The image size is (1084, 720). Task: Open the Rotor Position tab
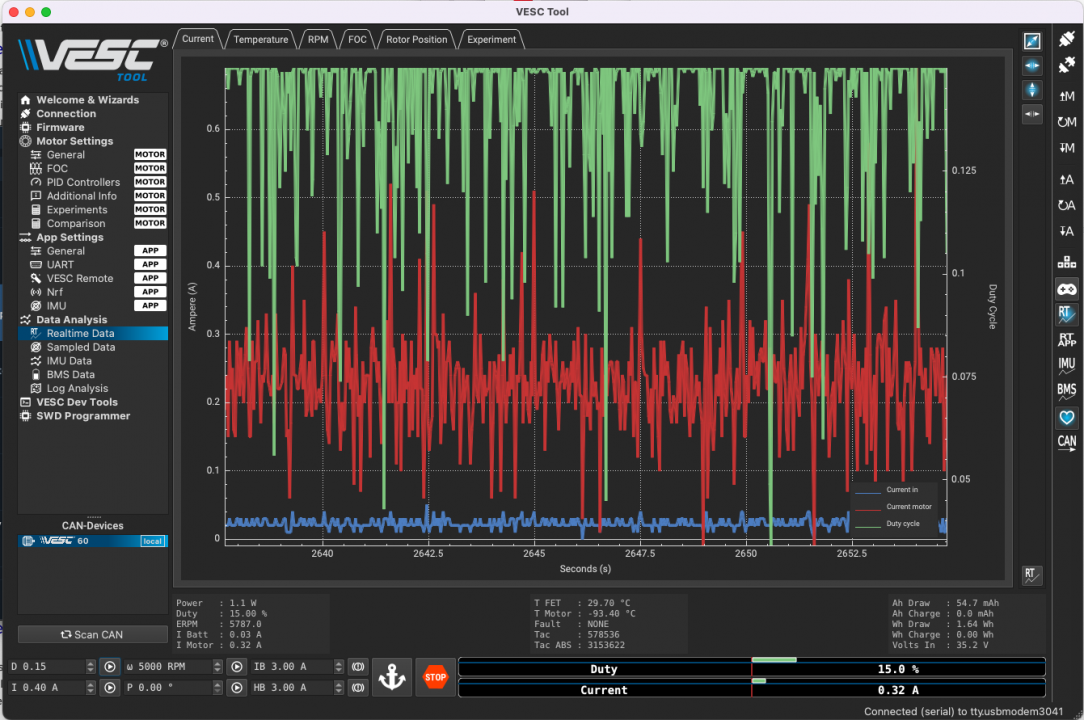coord(416,39)
